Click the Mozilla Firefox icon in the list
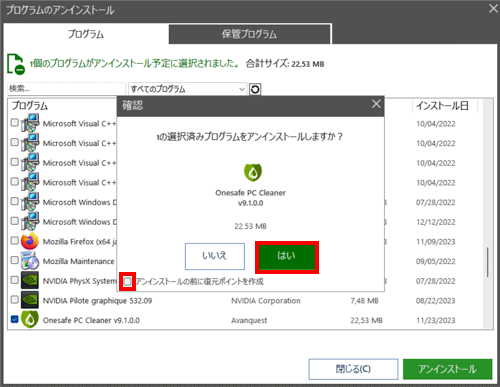 coord(30,241)
